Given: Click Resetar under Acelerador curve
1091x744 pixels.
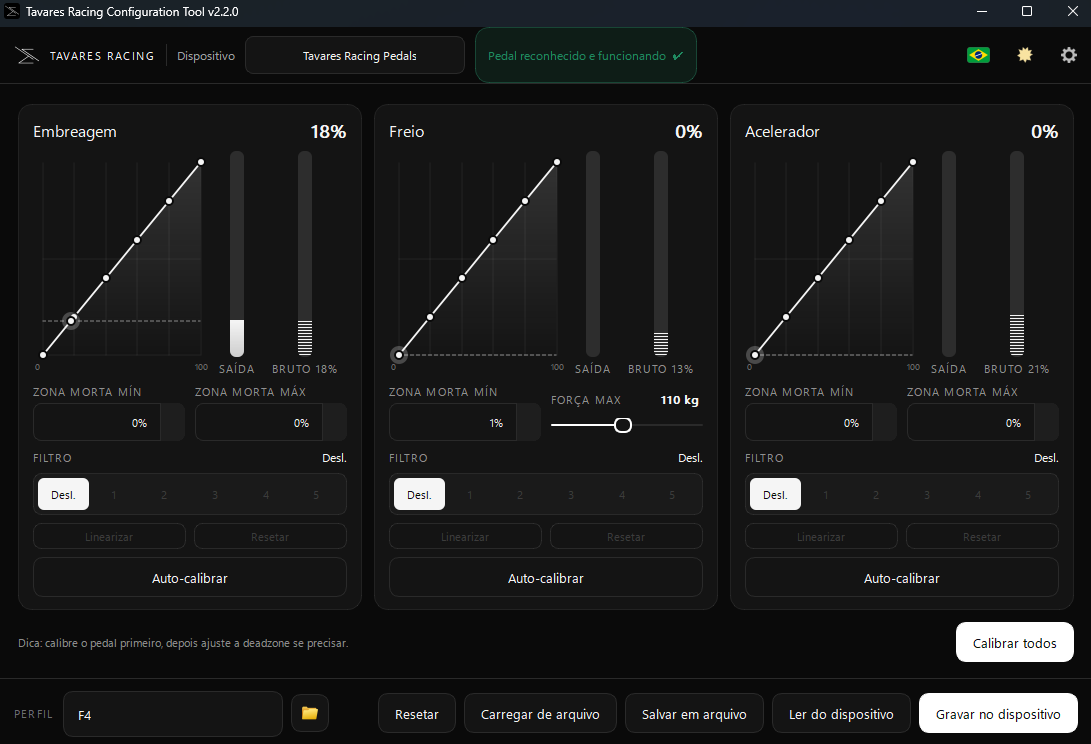Looking at the screenshot, I should pos(982,537).
